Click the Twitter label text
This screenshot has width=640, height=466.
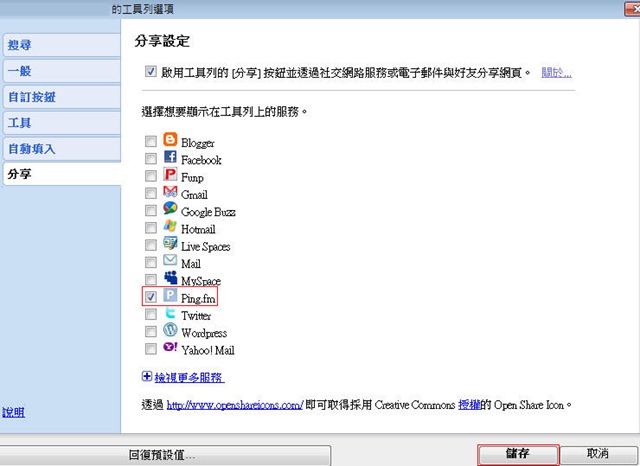click(196, 316)
